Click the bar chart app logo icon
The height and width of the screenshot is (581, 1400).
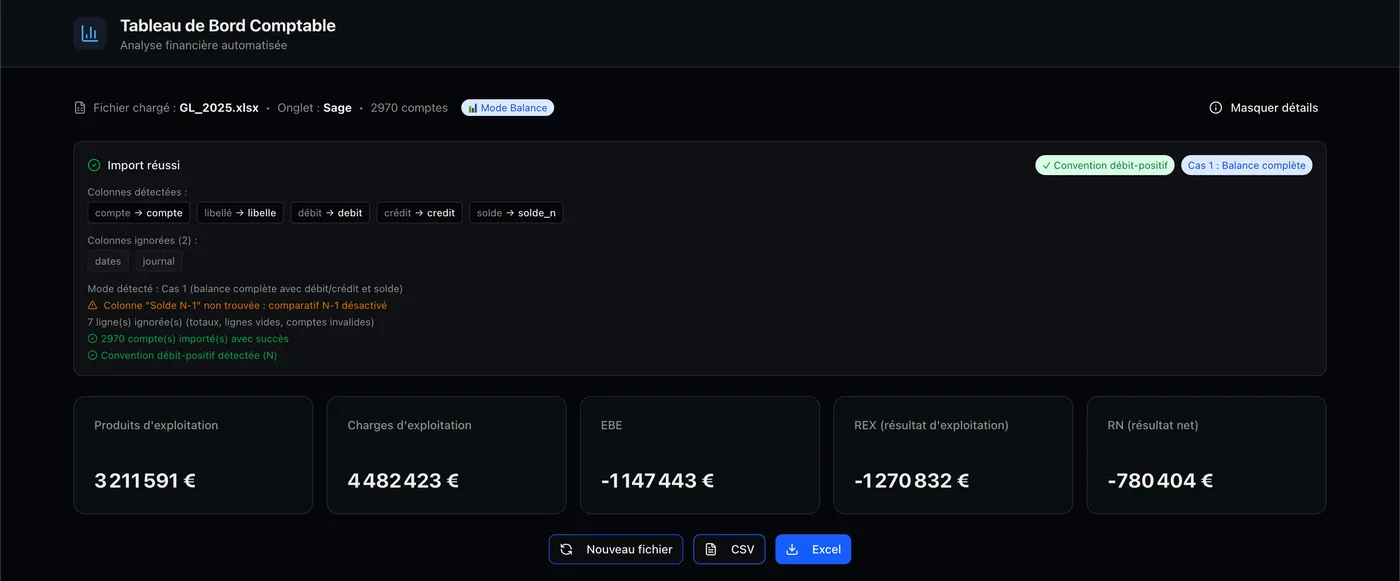[x=90, y=34]
